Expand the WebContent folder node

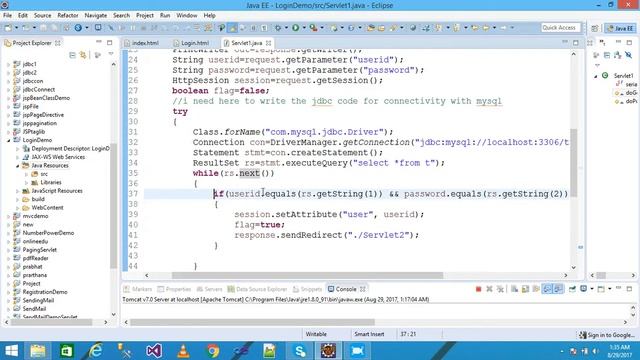pyautogui.click(x=18, y=207)
